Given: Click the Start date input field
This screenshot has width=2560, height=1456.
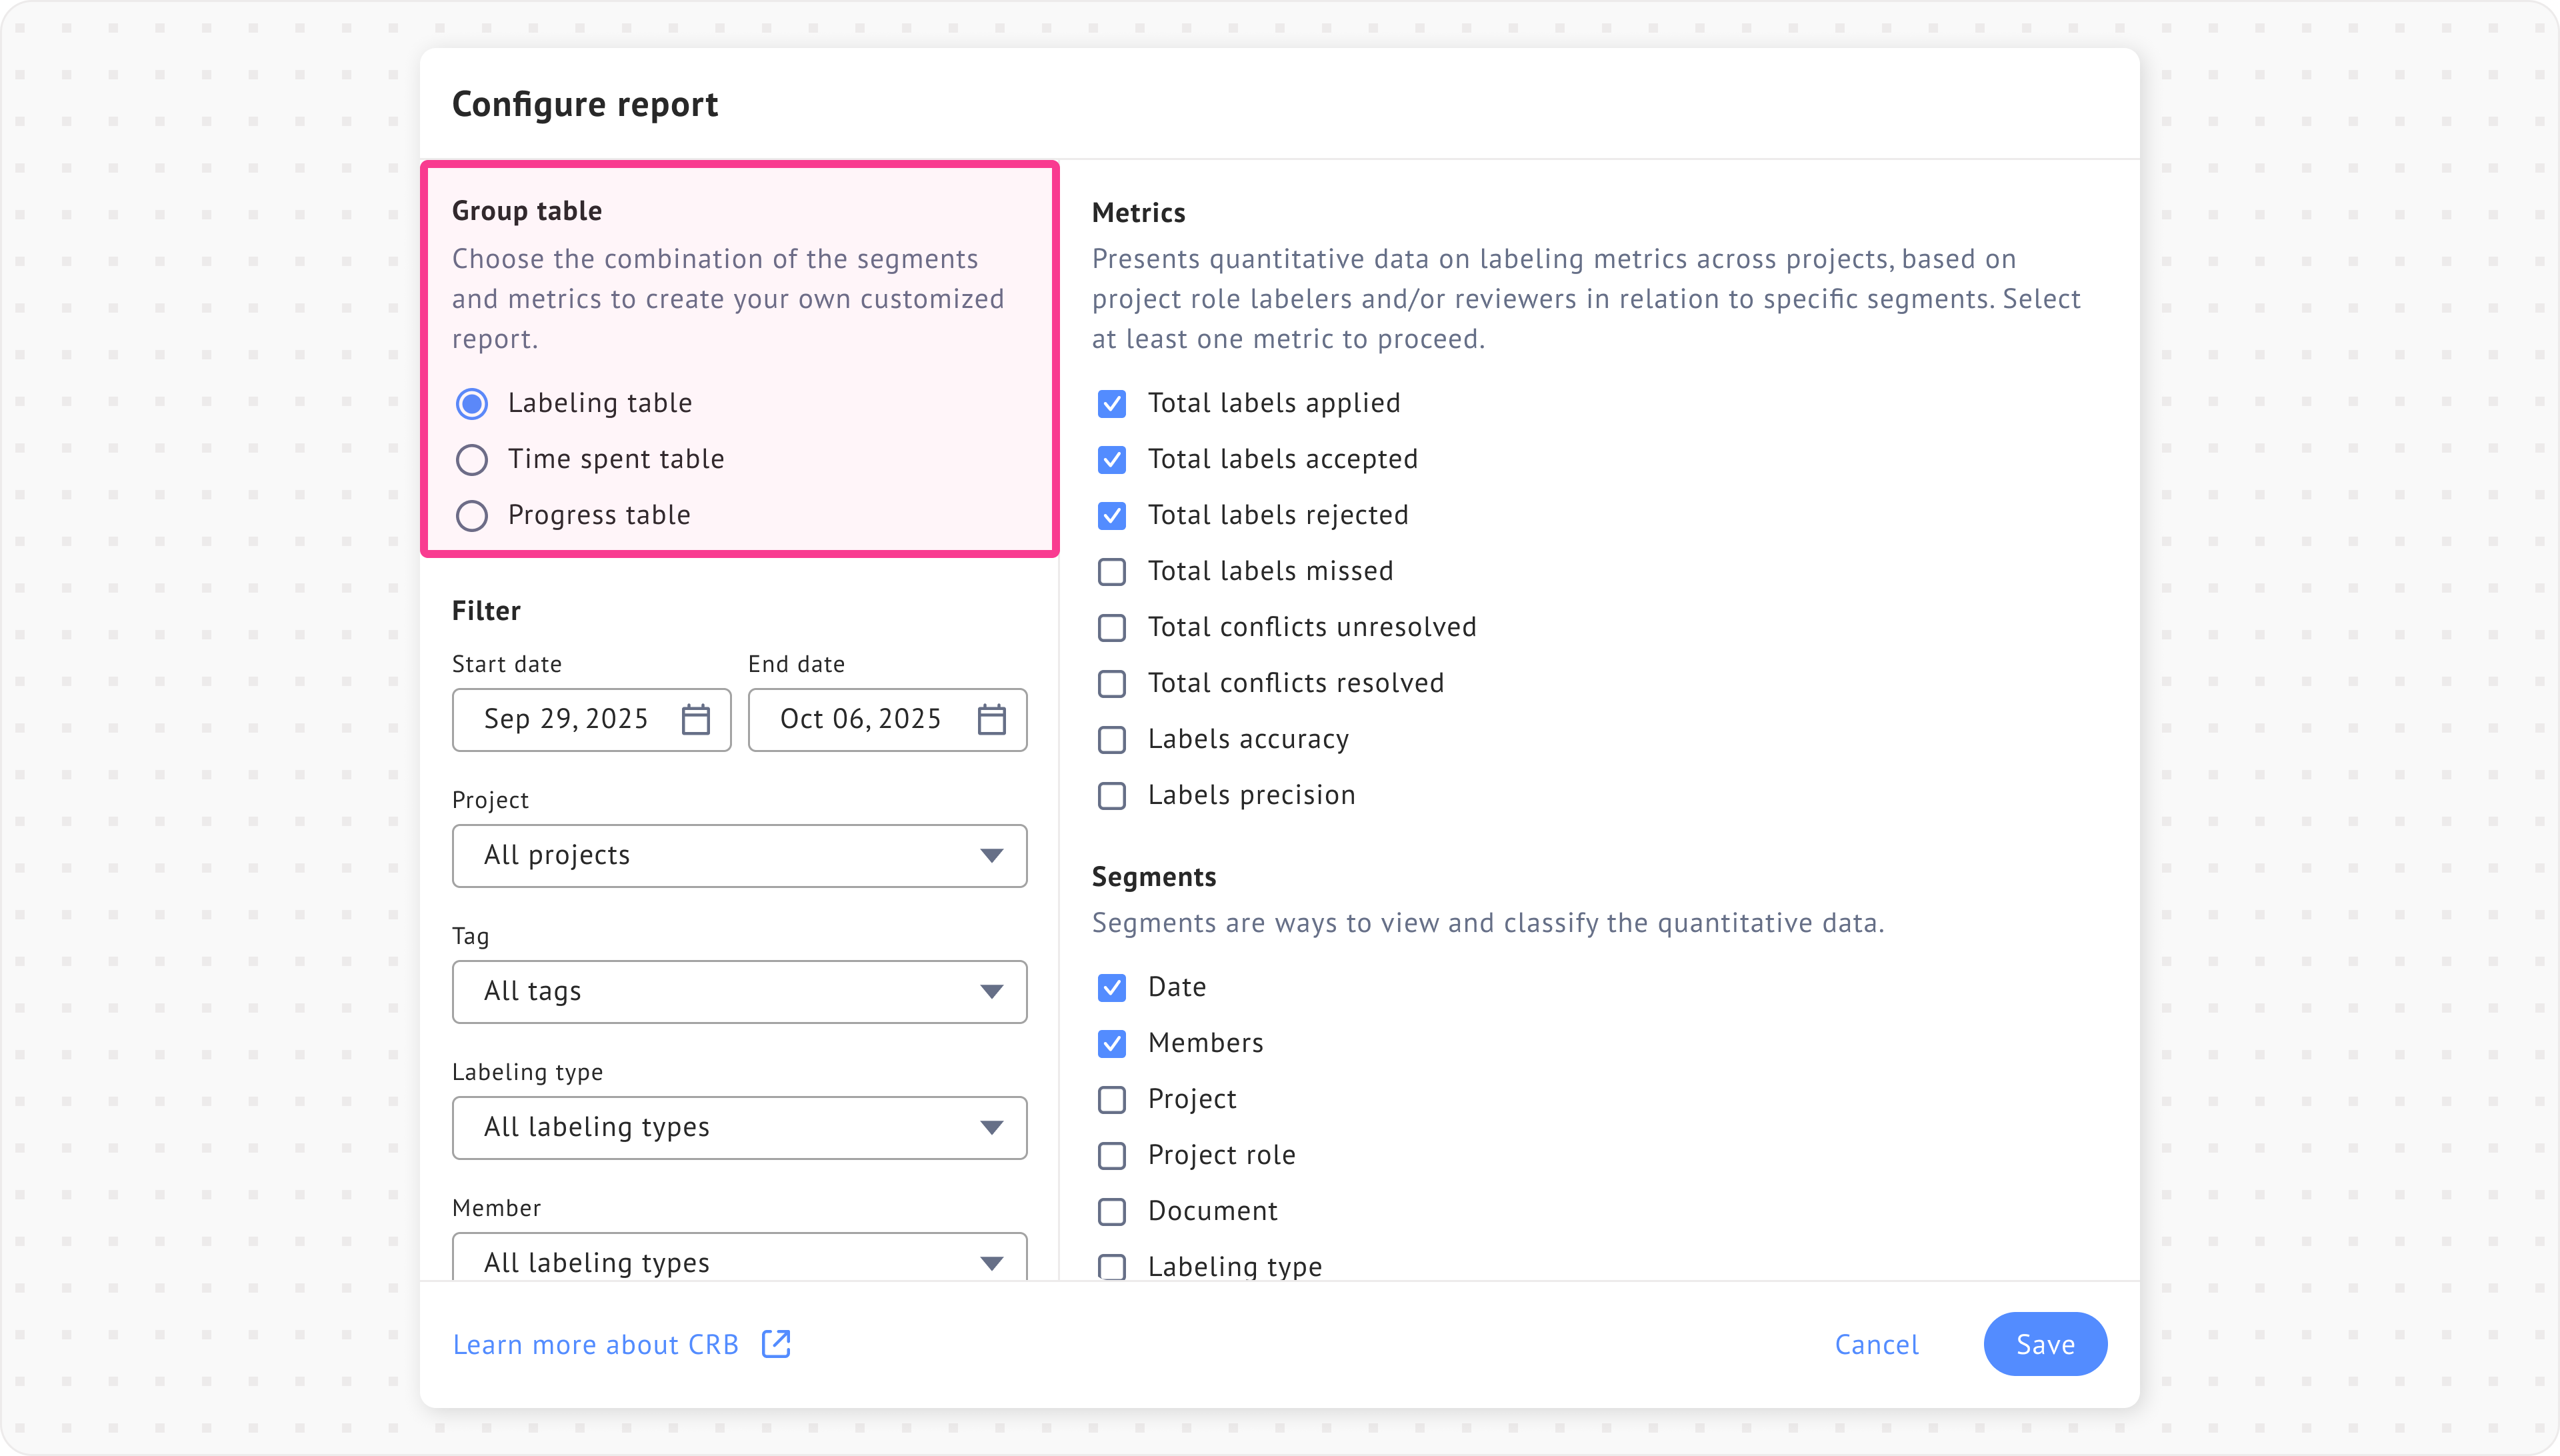Looking at the screenshot, I should (x=566, y=719).
